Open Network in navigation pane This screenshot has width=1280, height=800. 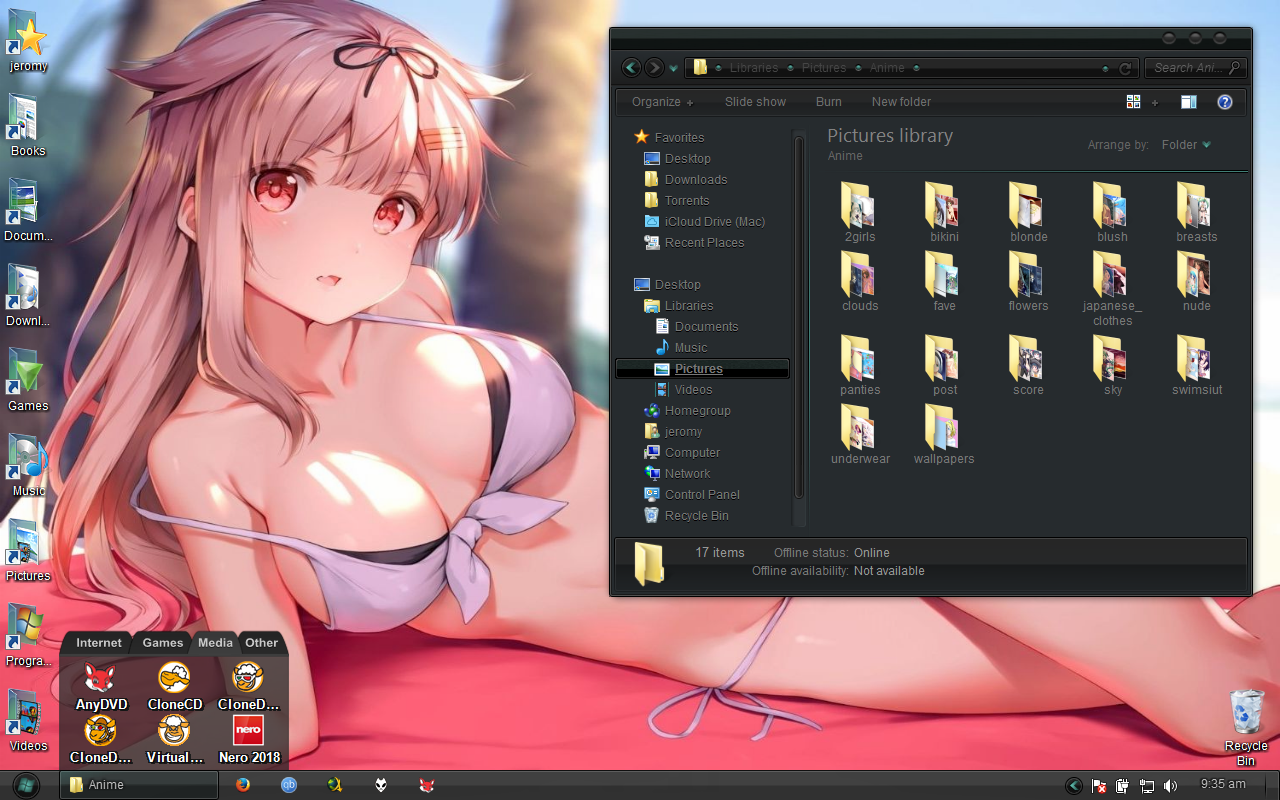coord(677,473)
